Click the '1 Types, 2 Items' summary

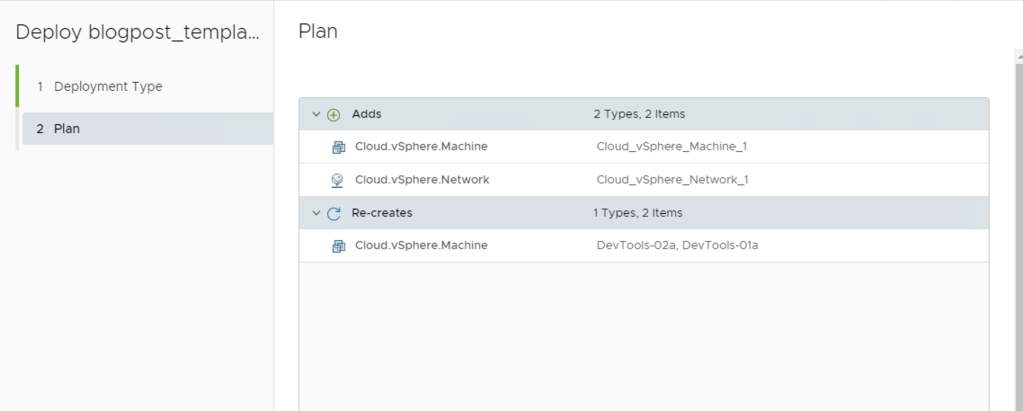click(x=638, y=213)
